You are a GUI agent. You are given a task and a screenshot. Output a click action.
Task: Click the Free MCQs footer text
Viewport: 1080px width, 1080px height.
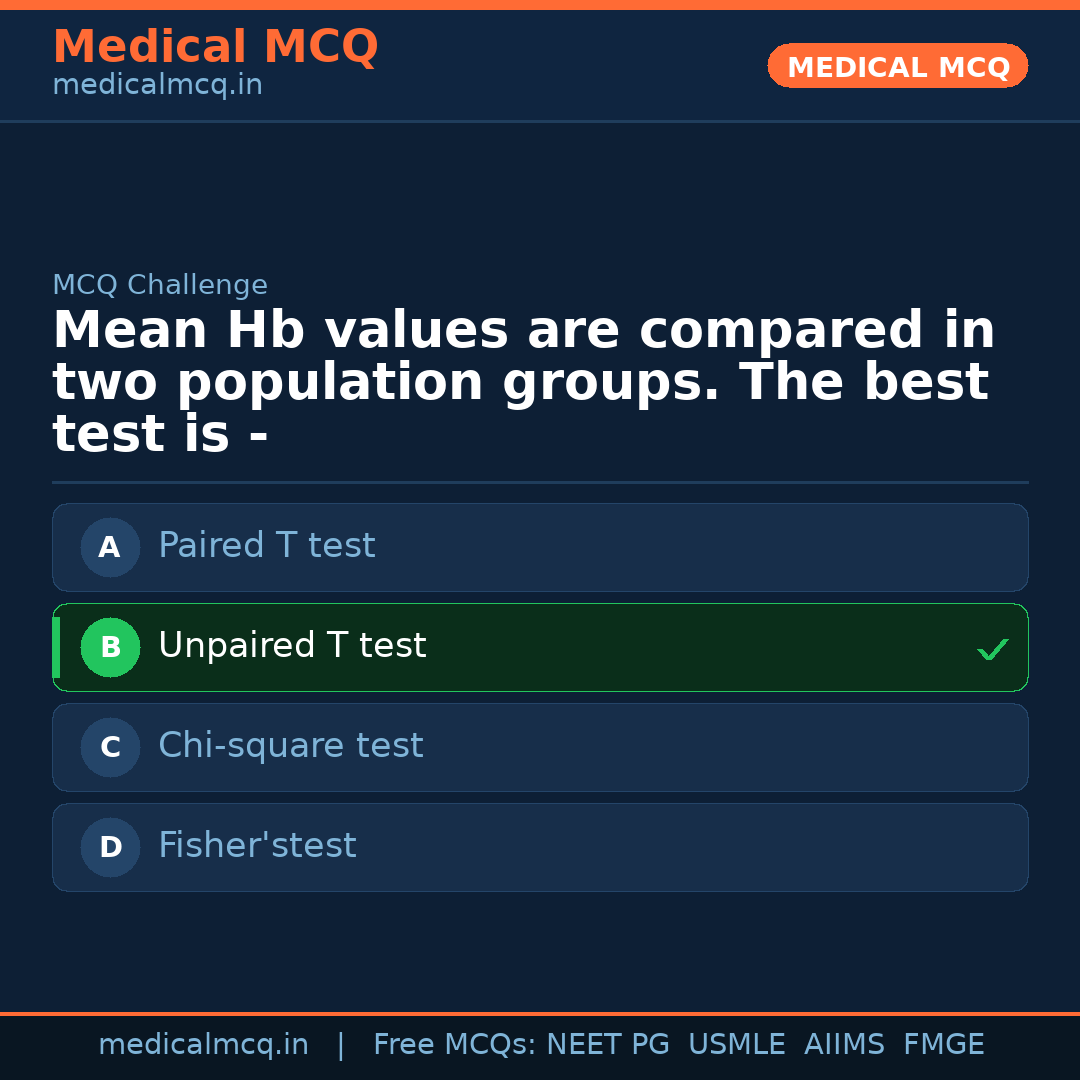point(454,1045)
